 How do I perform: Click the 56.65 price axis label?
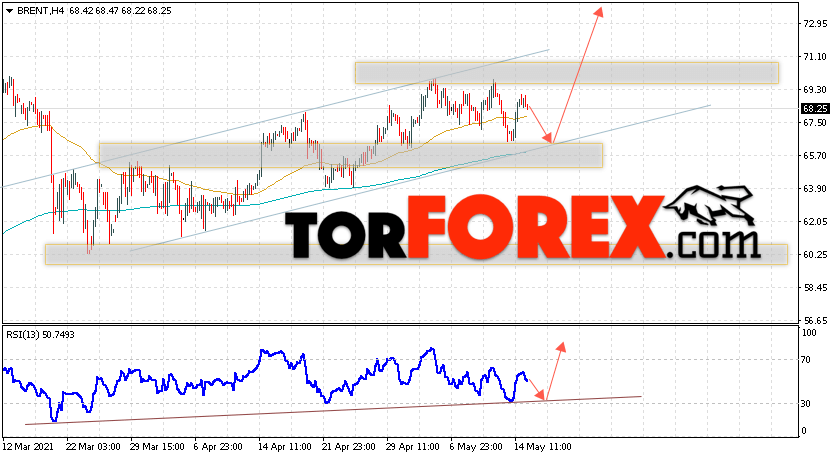[816, 321]
